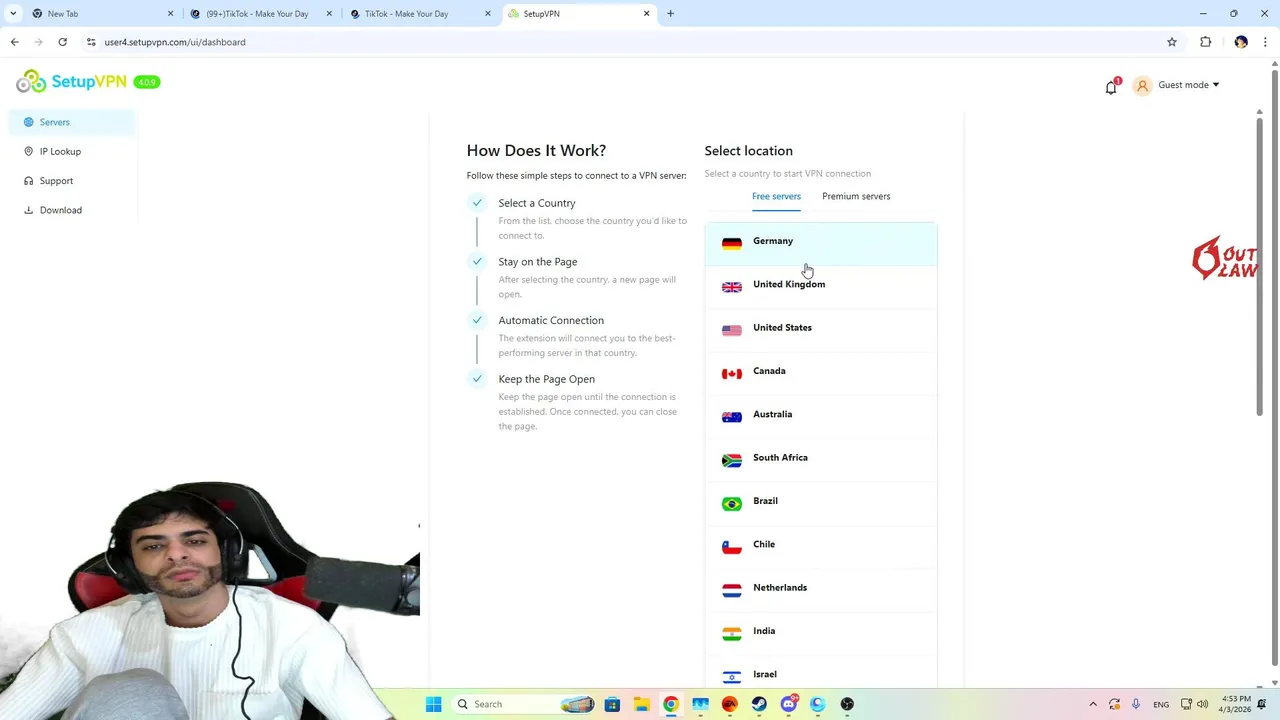1280x720 pixels.
Task: Open the volume tray control
Action: [1202, 705]
